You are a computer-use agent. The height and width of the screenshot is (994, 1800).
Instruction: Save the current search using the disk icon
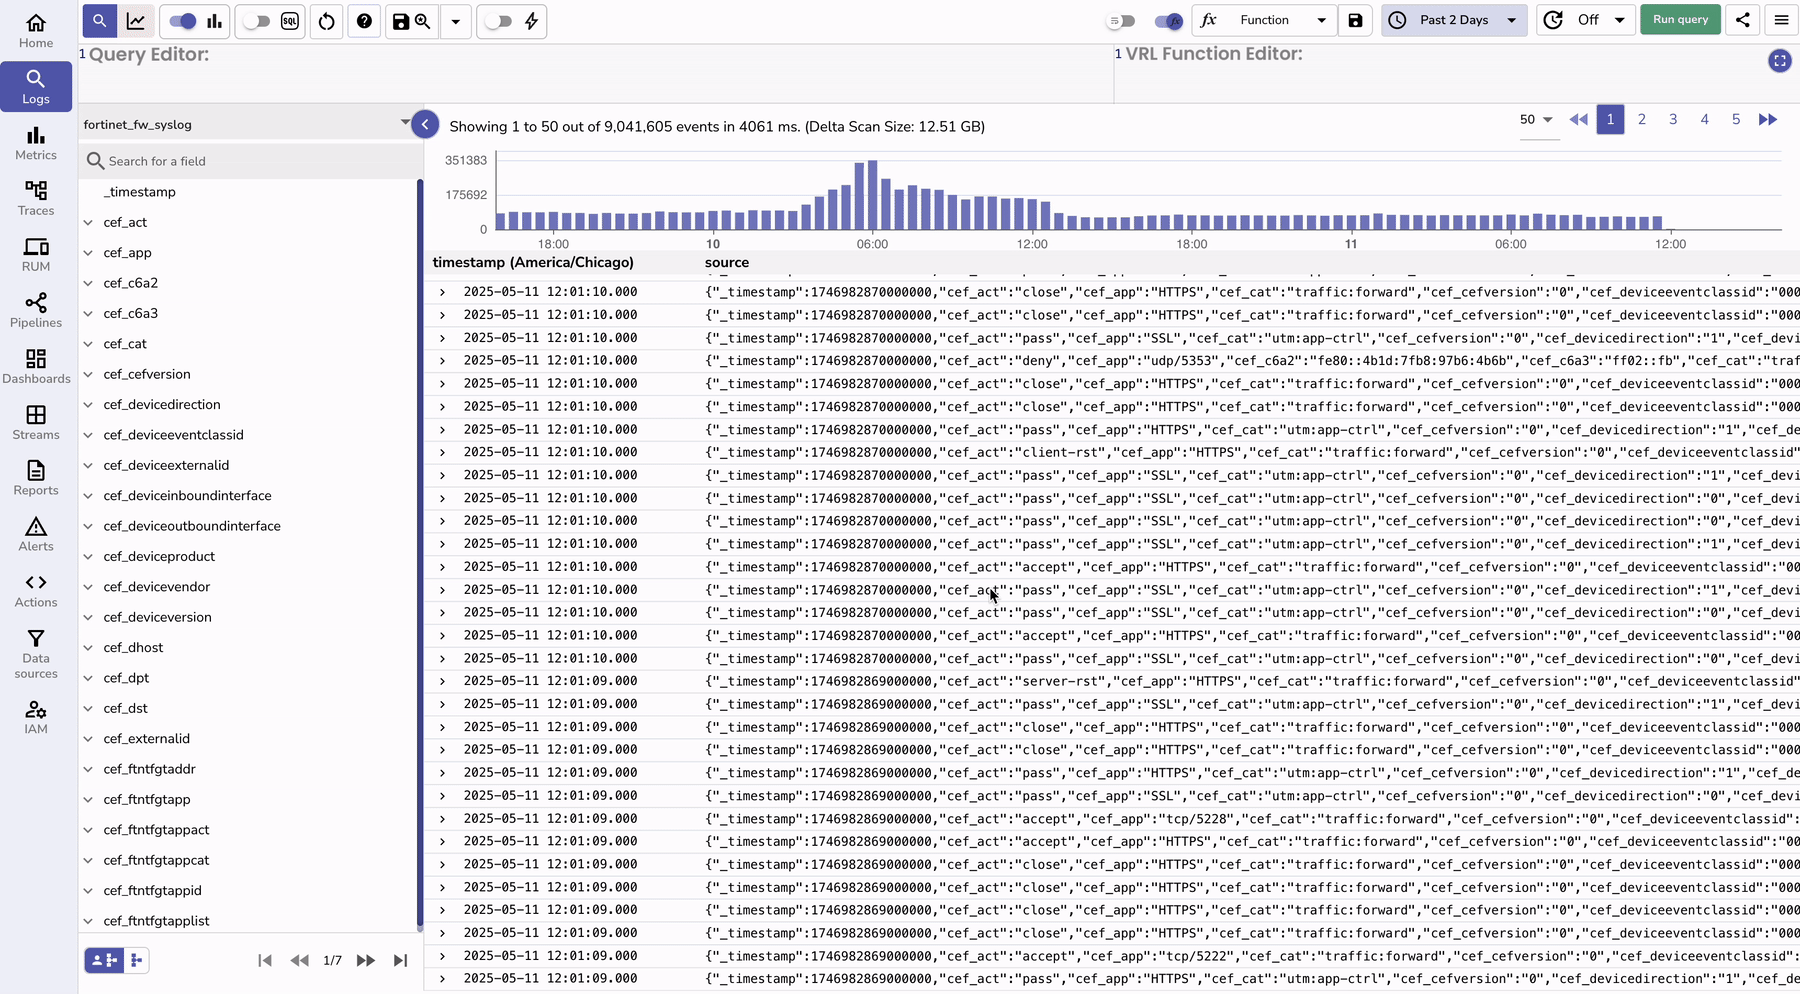pyautogui.click(x=400, y=21)
